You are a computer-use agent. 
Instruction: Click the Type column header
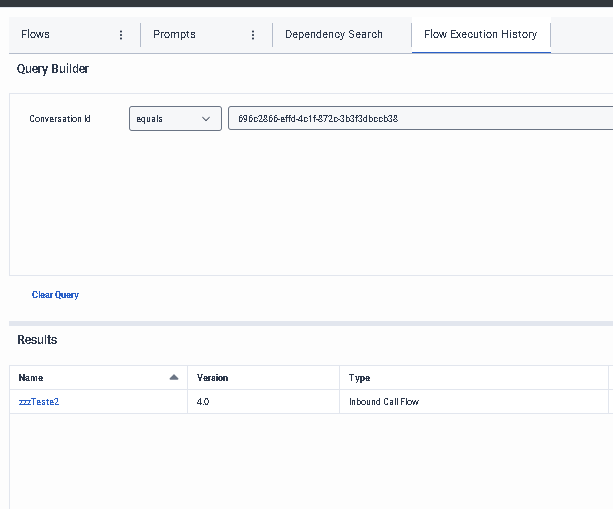[x=359, y=378]
